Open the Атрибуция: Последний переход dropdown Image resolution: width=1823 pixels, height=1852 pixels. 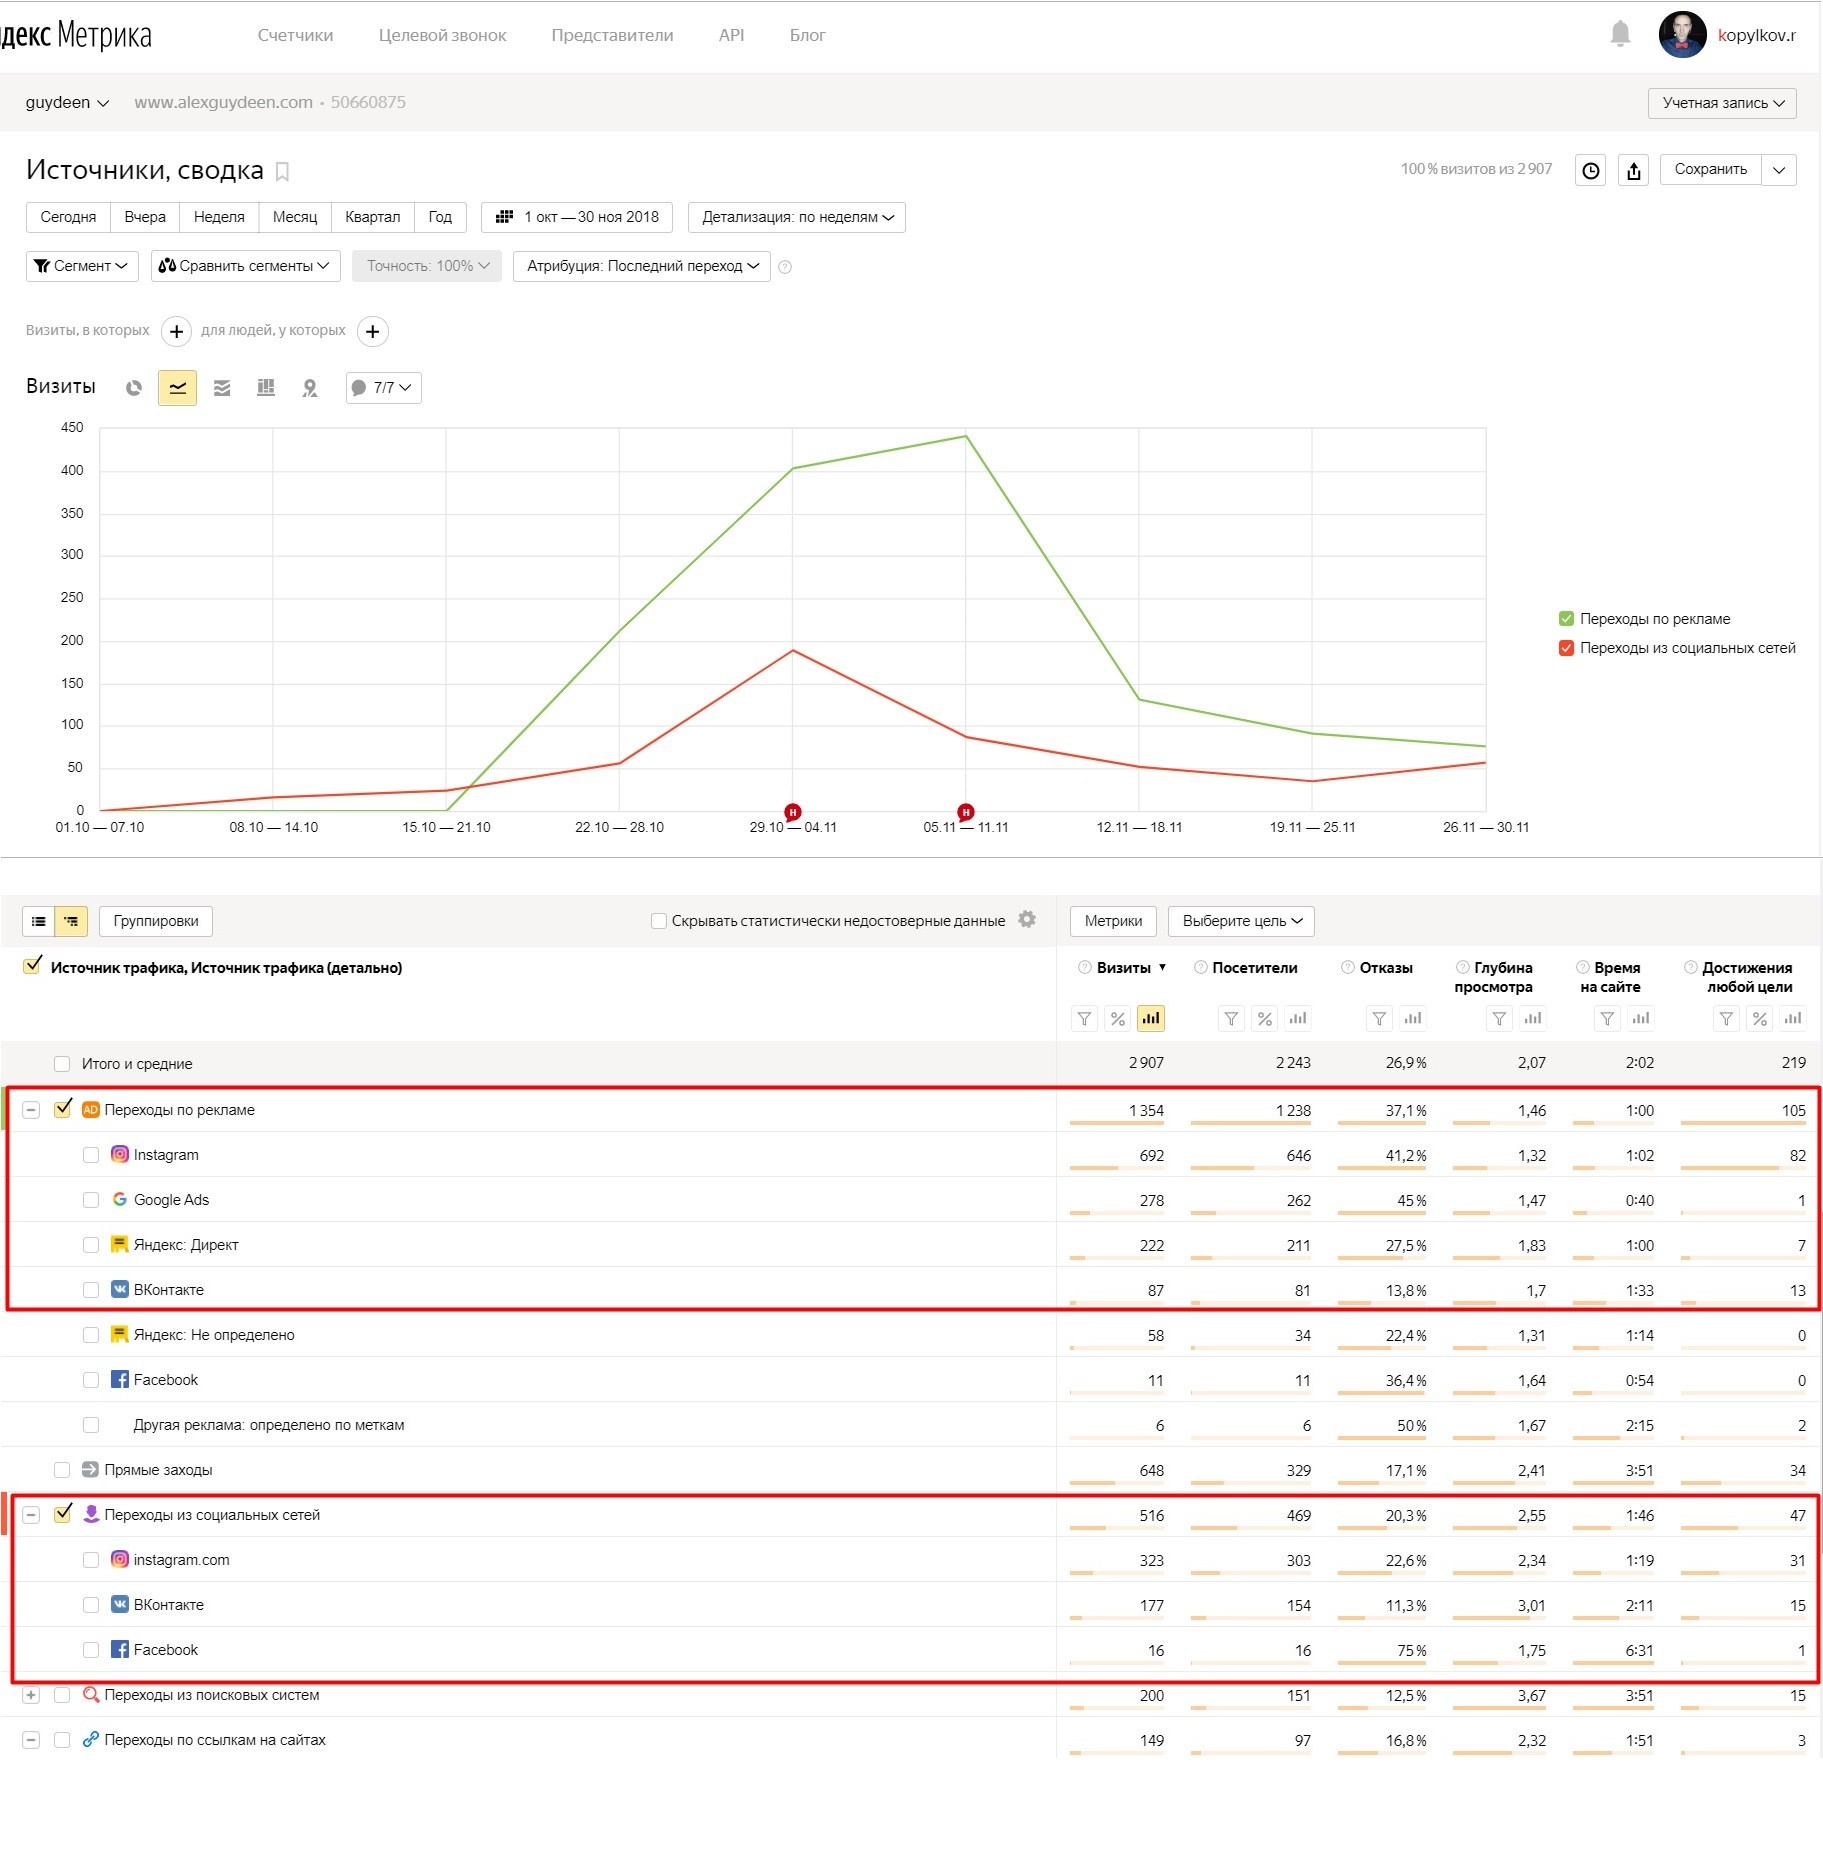642,266
